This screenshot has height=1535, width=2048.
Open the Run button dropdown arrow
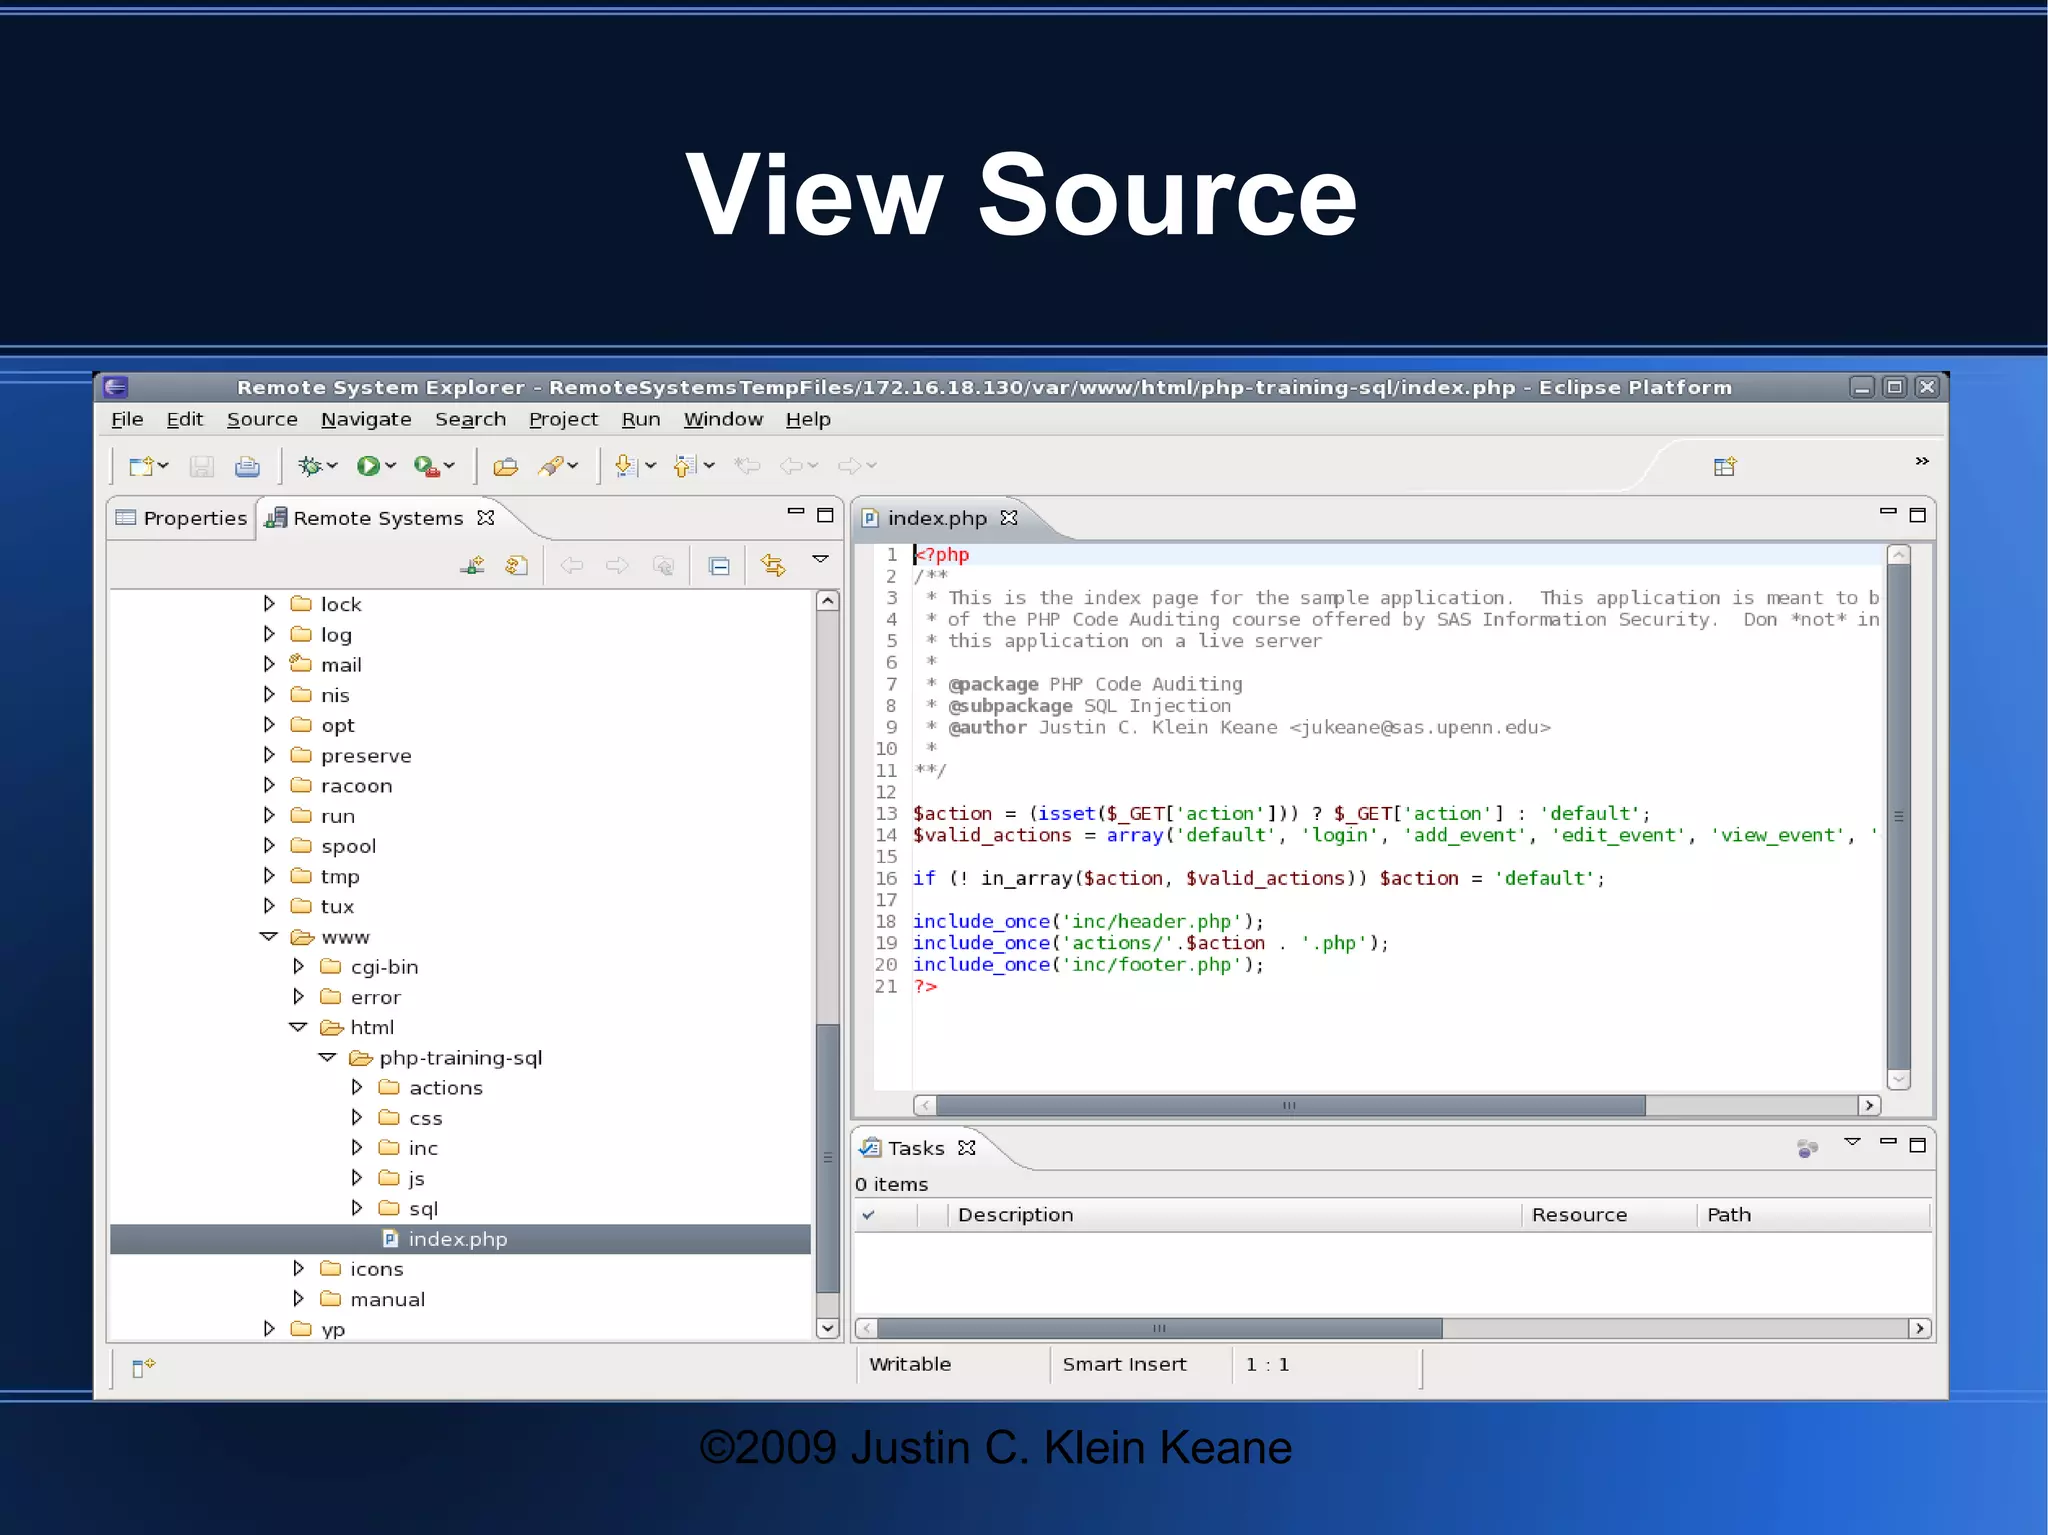click(x=391, y=466)
